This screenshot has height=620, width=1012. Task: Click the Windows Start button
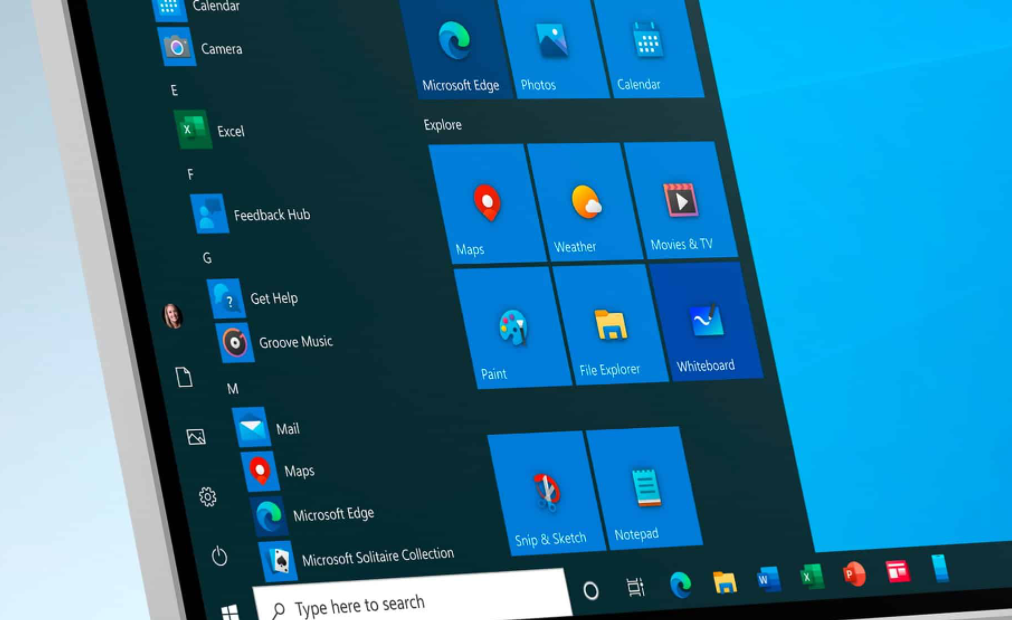point(230,612)
